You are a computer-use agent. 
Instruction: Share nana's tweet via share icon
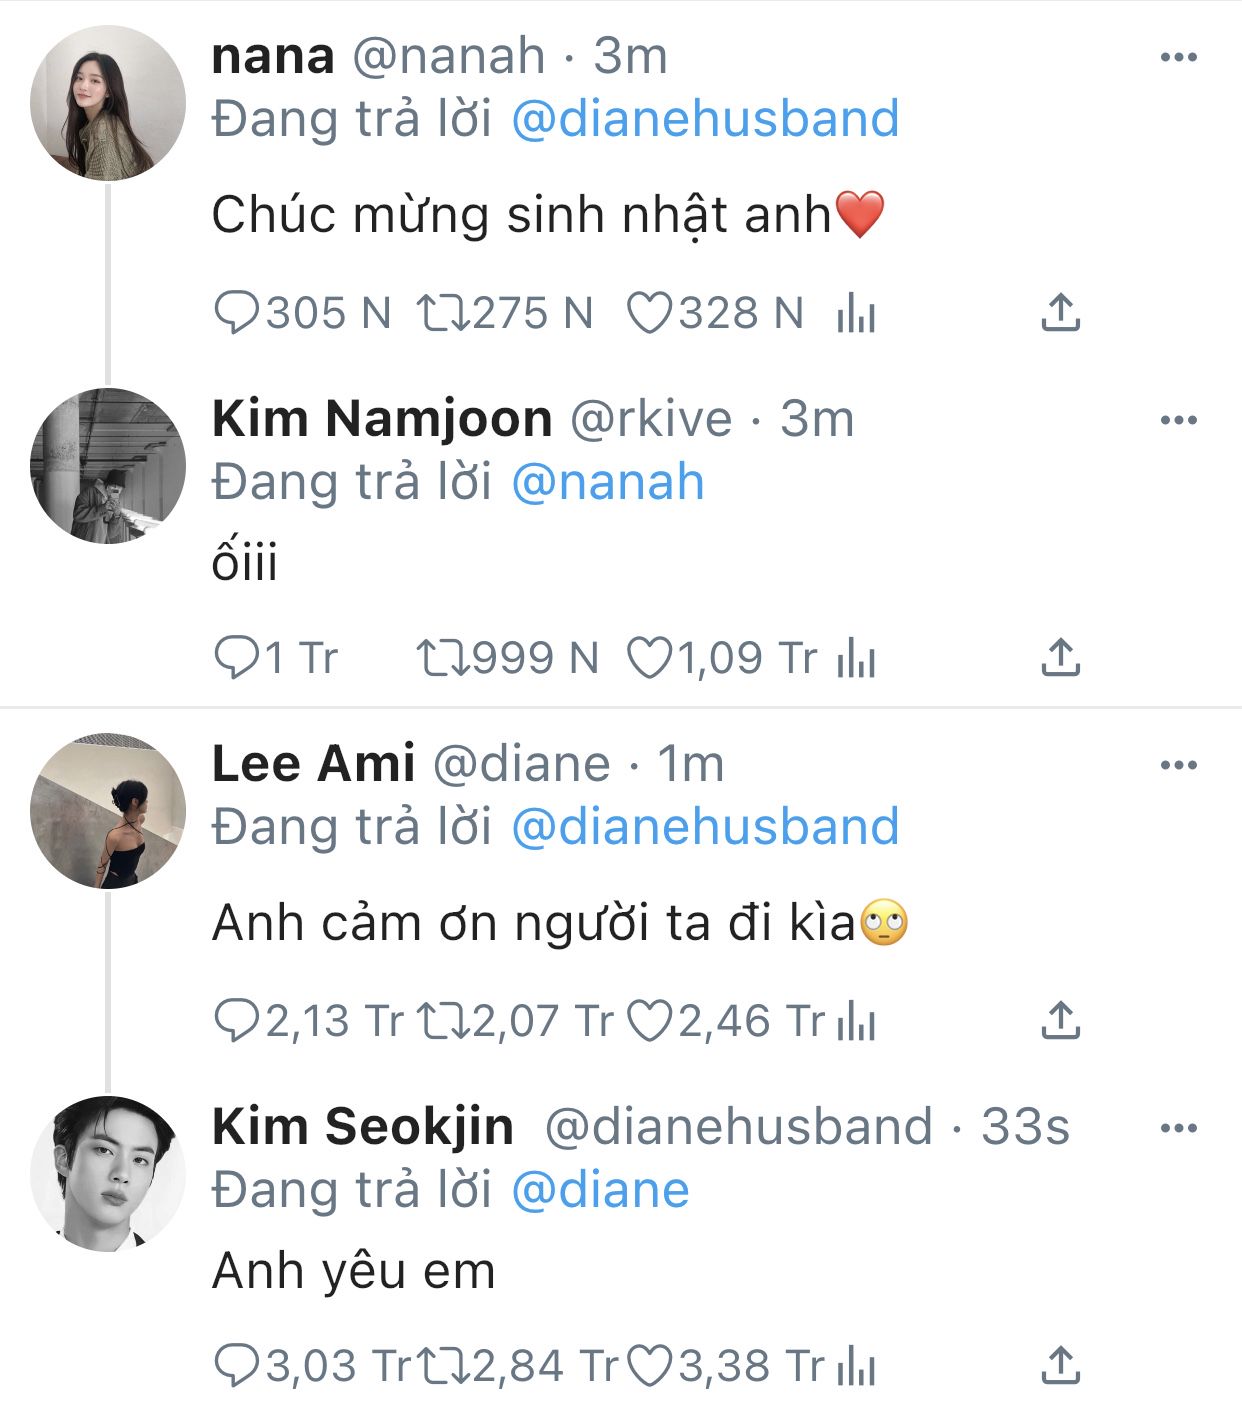coord(1060,314)
